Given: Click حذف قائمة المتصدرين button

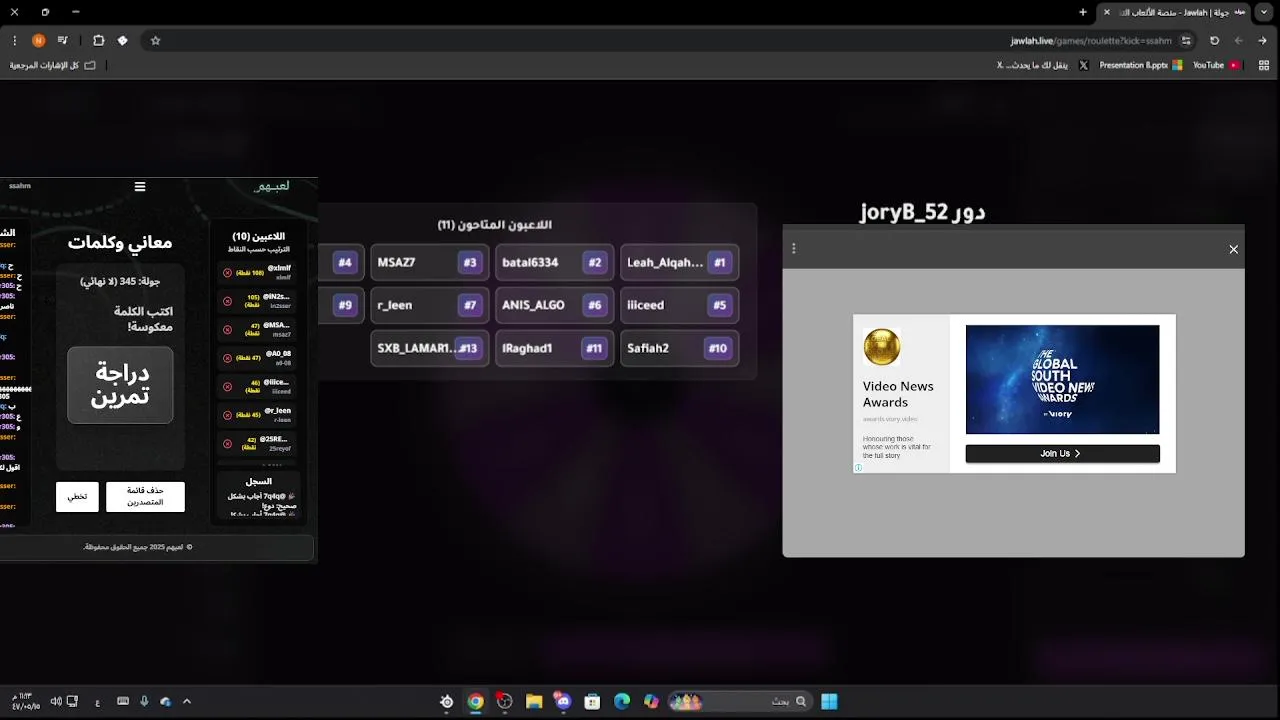Looking at the screenshot, I should point(145,496).
